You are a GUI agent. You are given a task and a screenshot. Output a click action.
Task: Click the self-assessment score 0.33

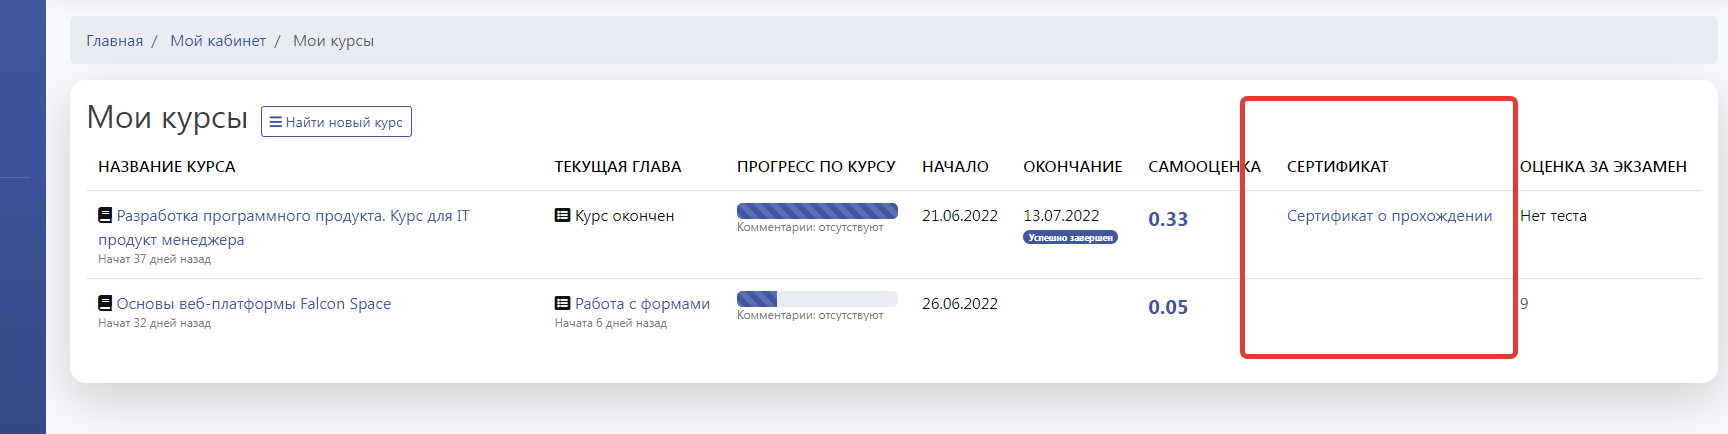(1168, 219)
